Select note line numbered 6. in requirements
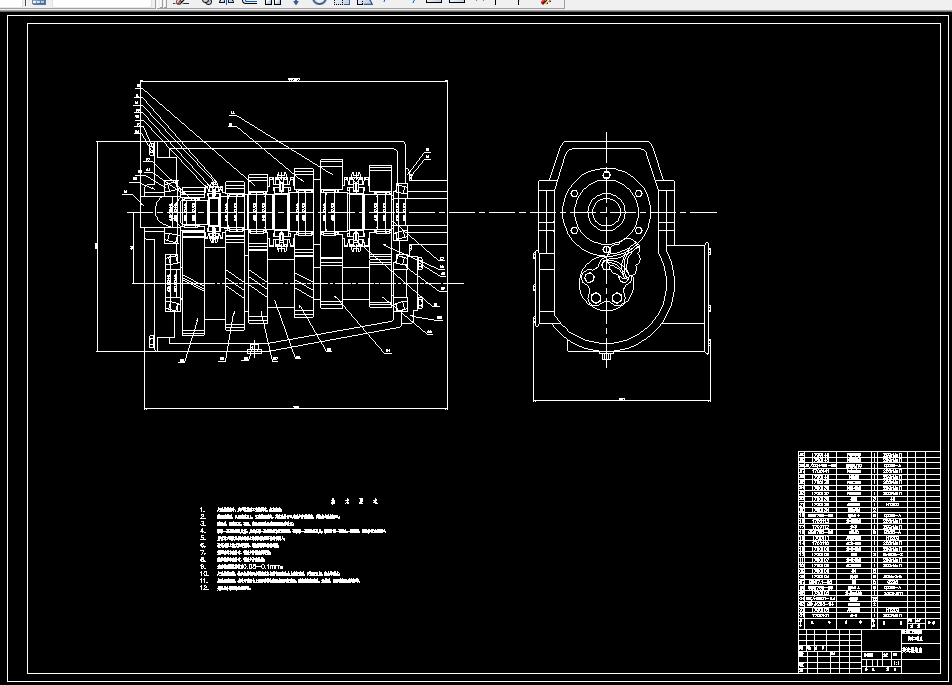This screenshot has width=952, height=685. pyautogui.click(x=239, y=545)
